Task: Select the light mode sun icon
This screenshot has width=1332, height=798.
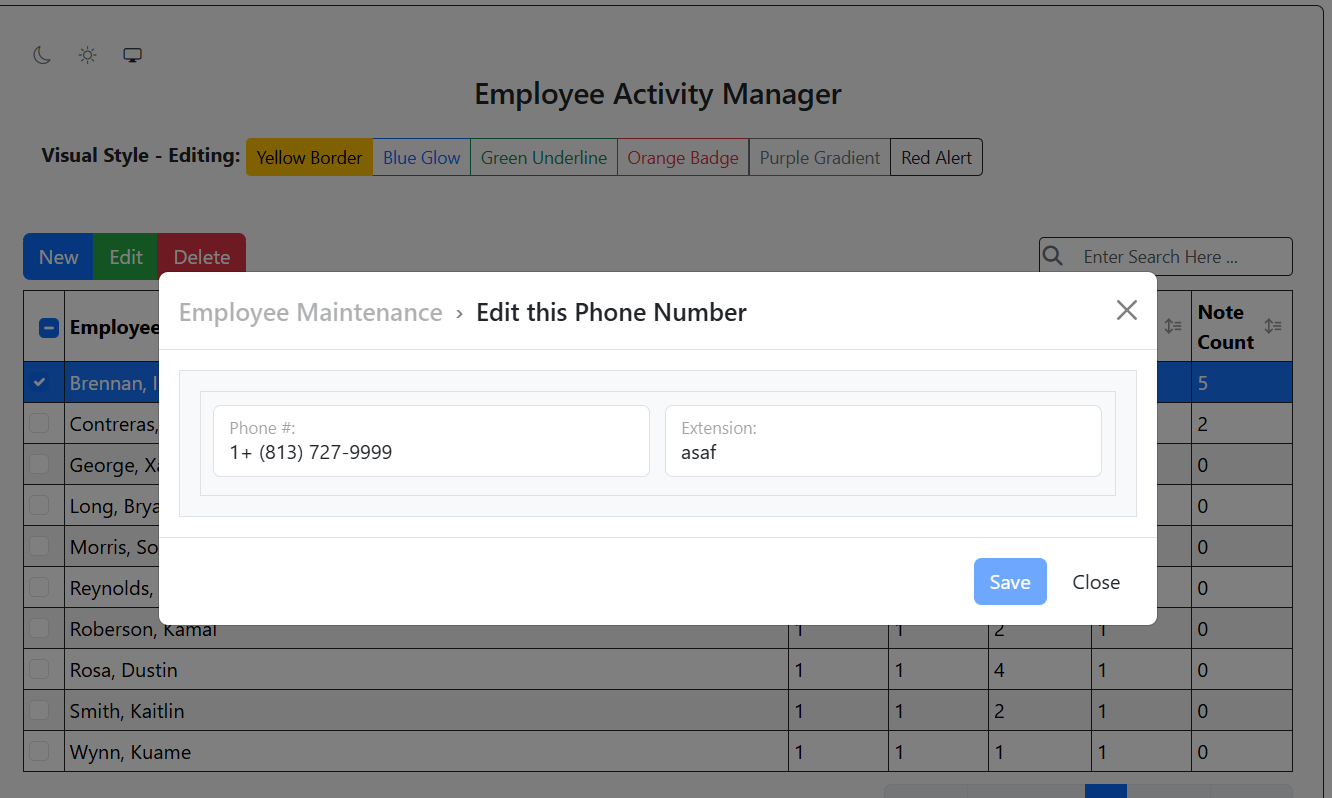Action: tap(88, 55)
